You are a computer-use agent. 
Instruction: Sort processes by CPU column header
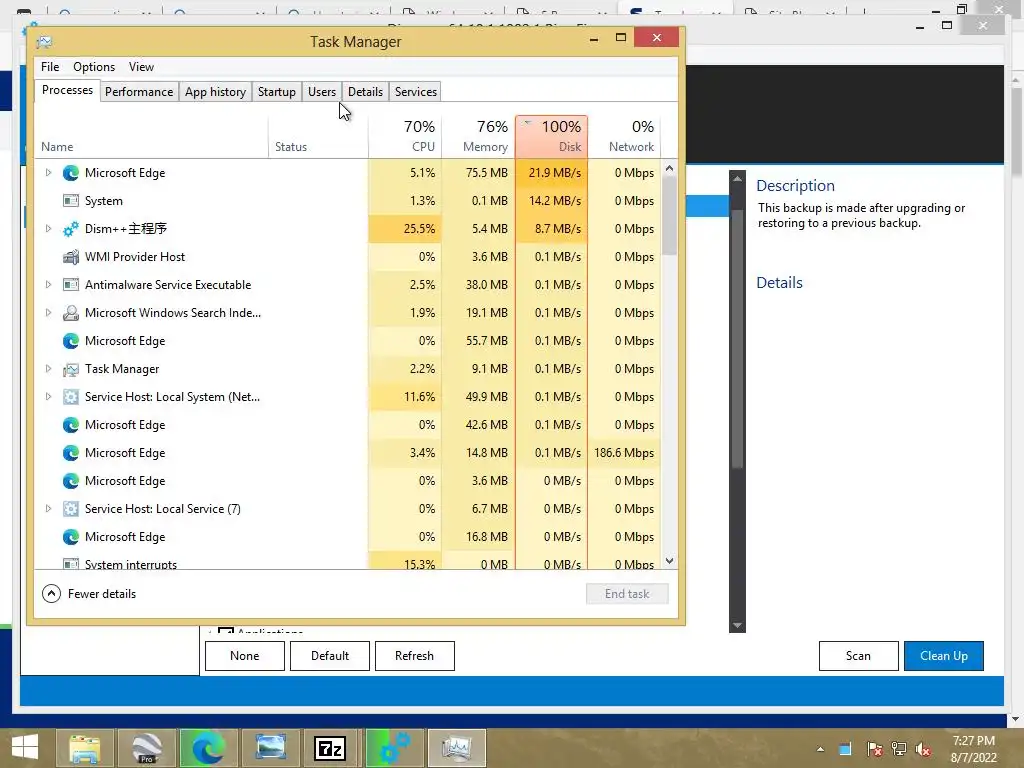[406, 136]
